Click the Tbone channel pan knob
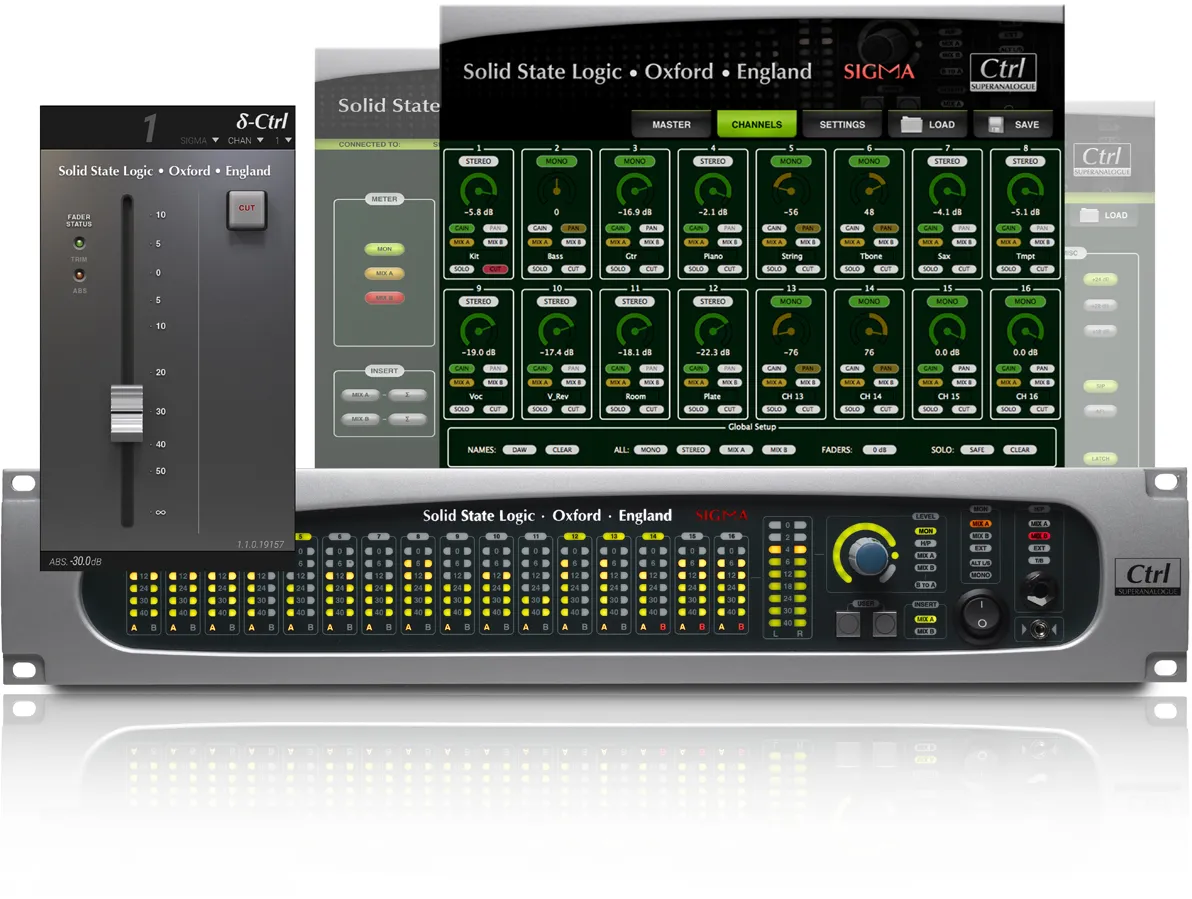 point(869,188)
